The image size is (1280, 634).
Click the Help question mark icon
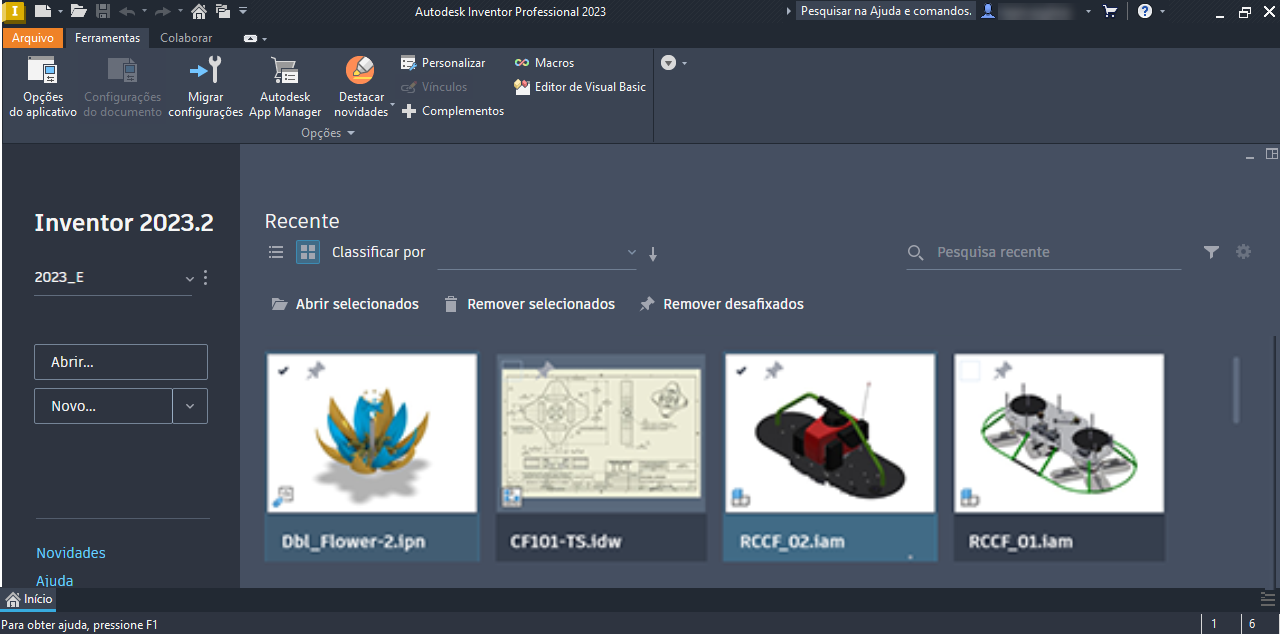click(1145, 12)
